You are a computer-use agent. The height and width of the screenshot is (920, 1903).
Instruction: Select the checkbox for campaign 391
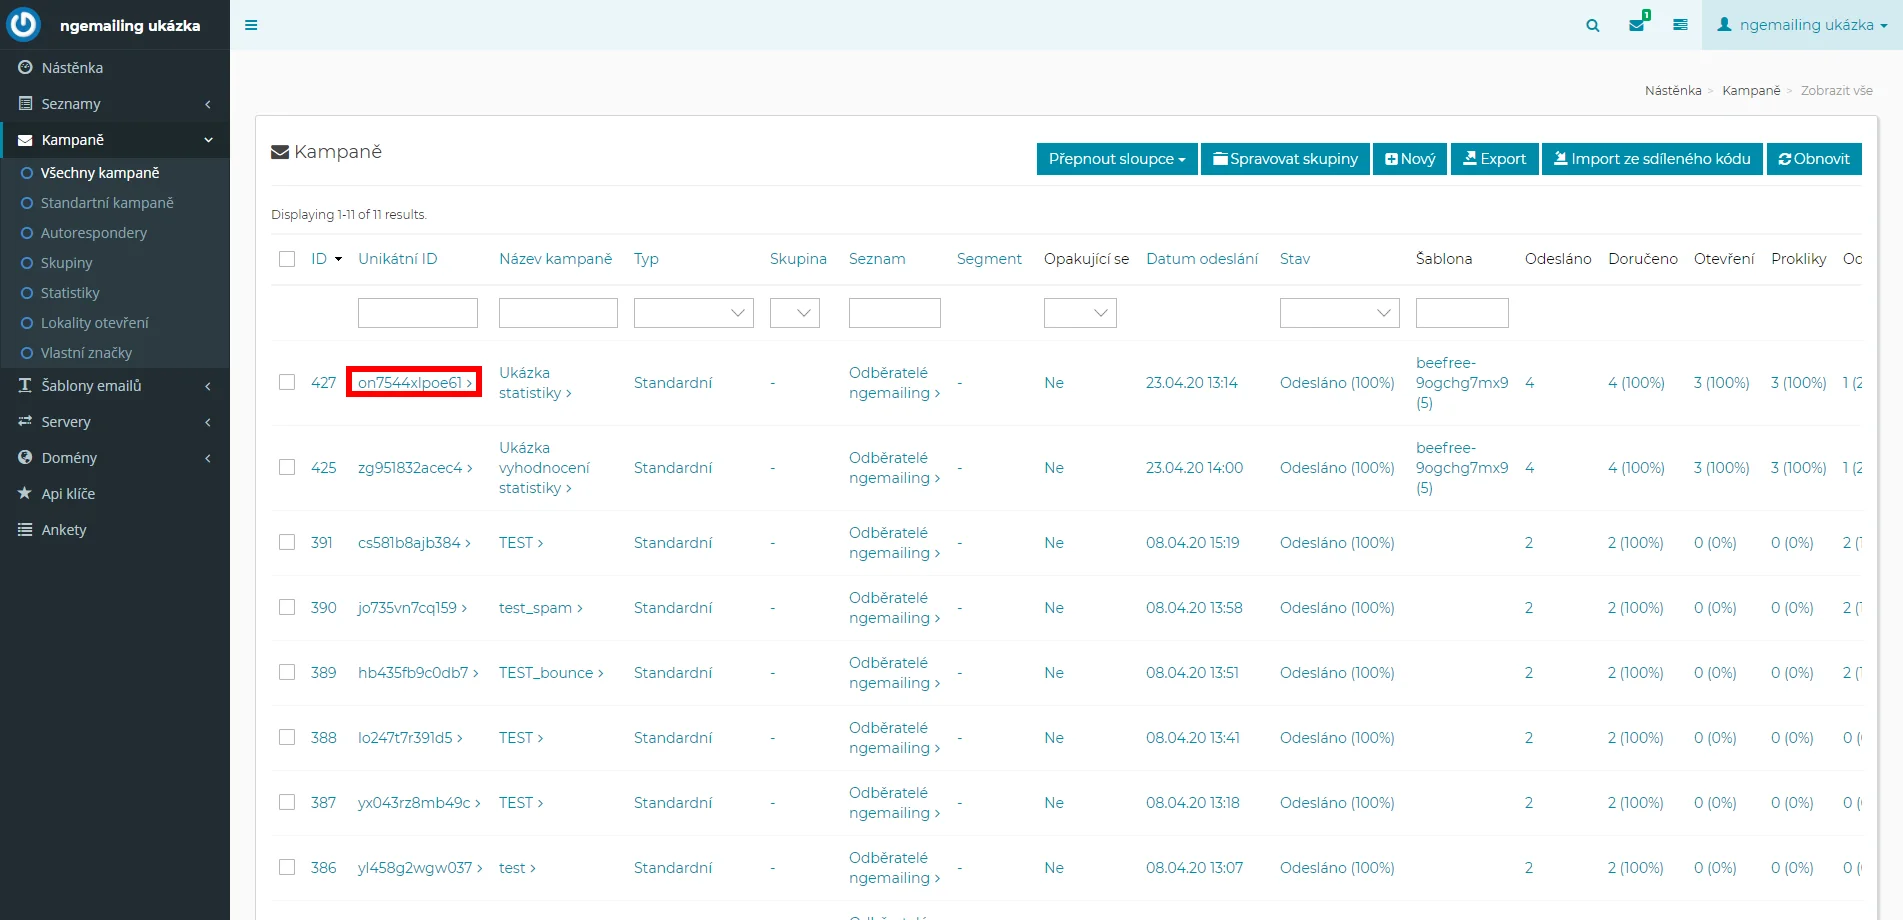[287, 542]
